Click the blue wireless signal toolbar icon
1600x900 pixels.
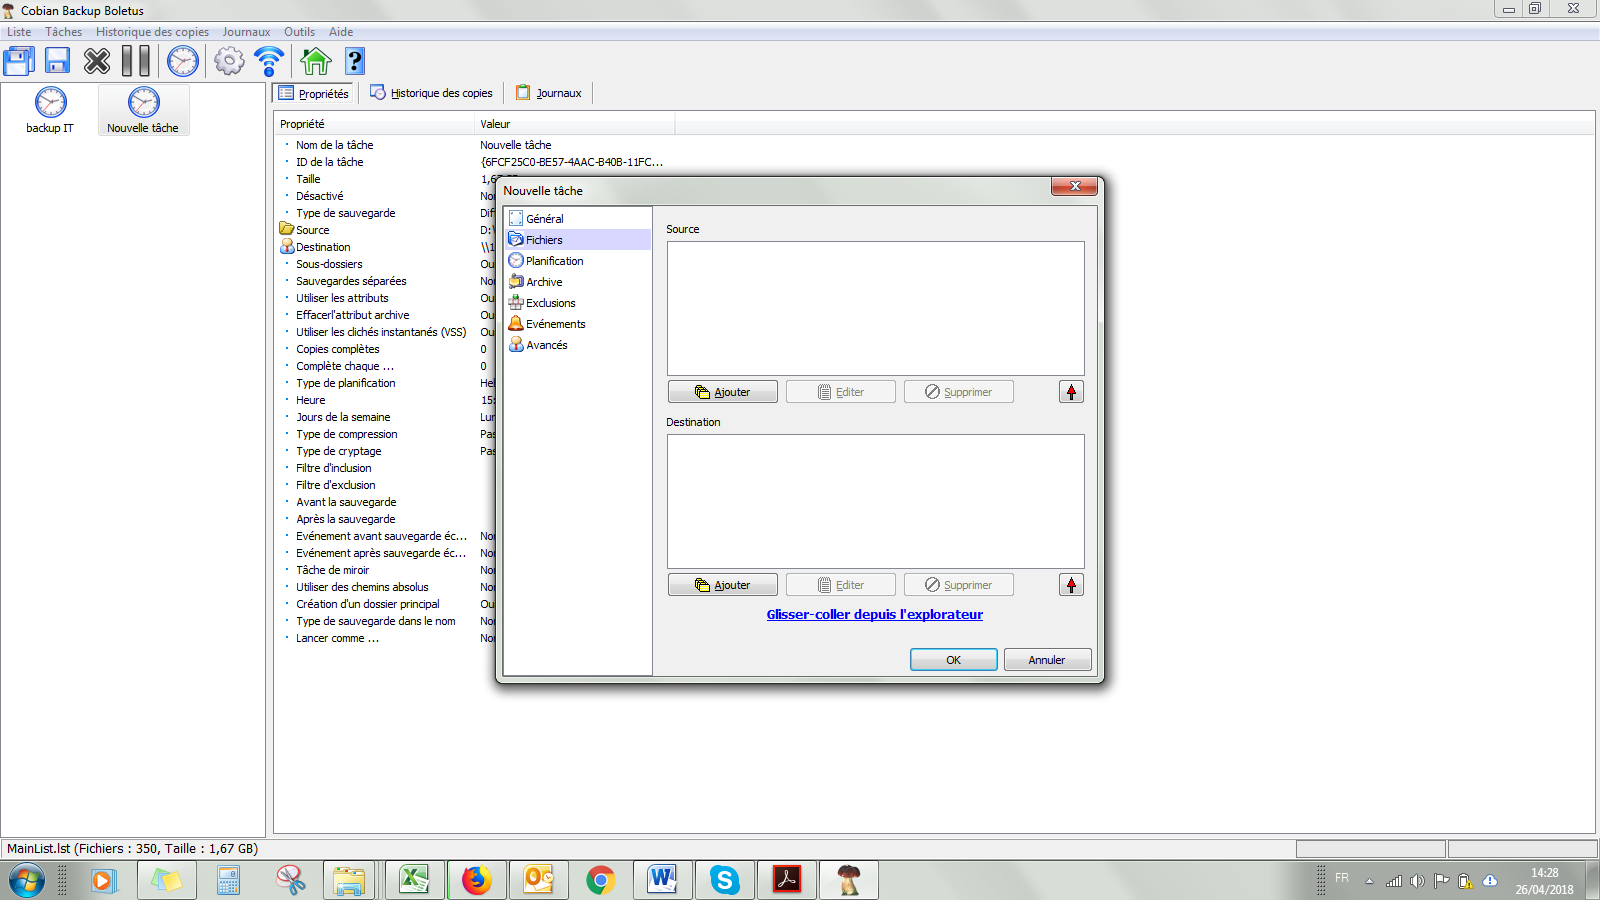tap(269, 62)
